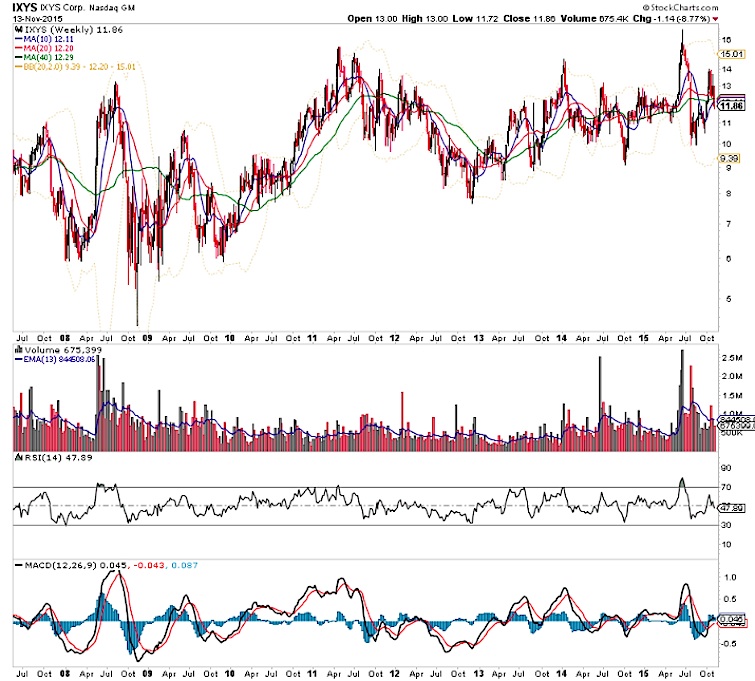
Task: Click the 8 label on price axis
Action: pyautogui.click(x=728, y=194)
